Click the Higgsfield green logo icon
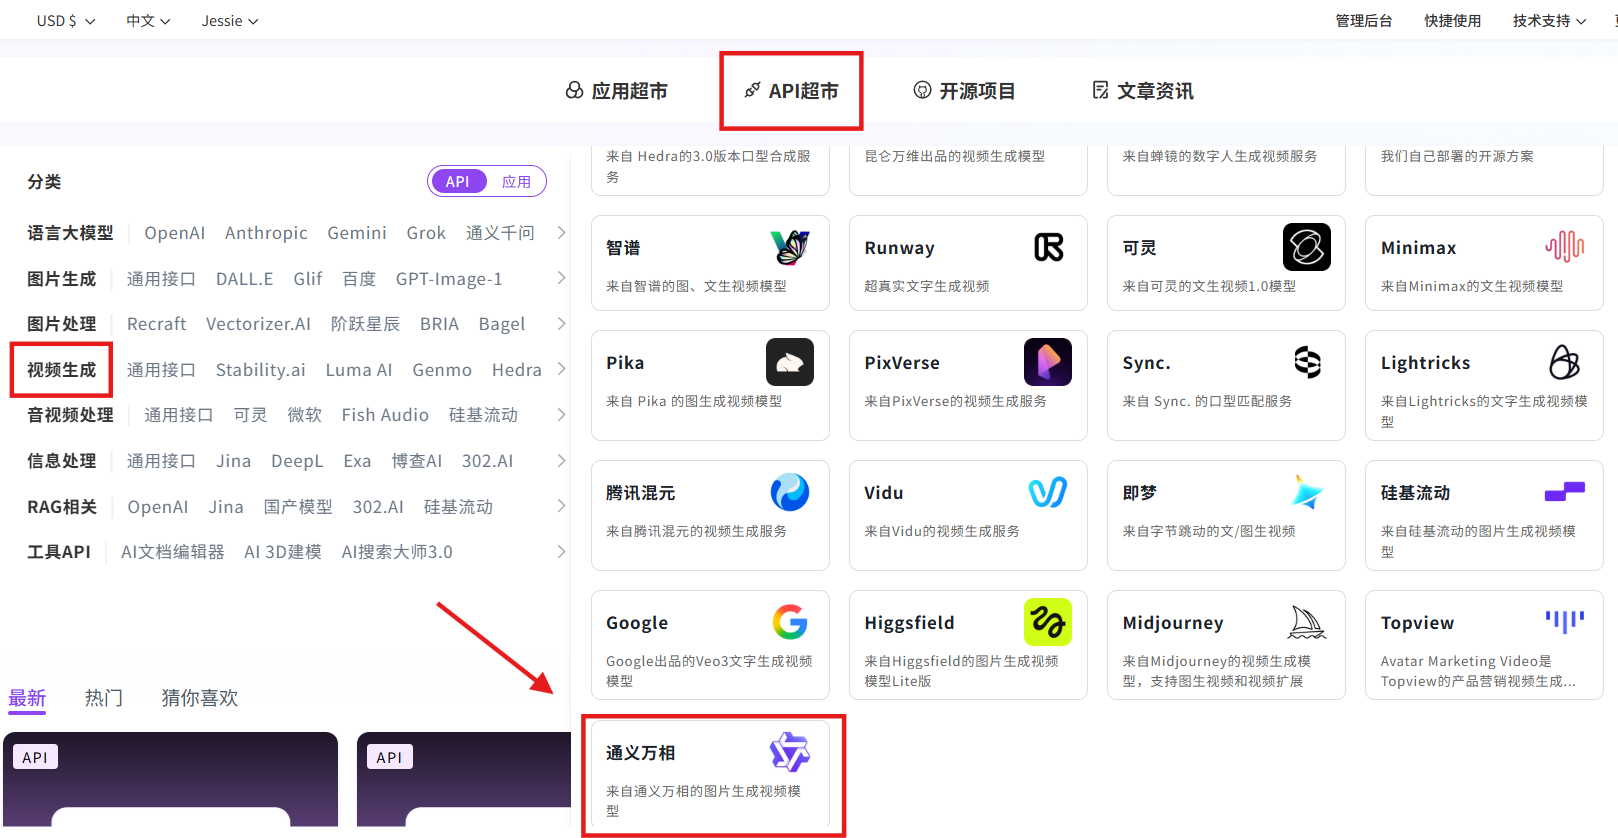Image resolution: width=1618 pixels, height=838 pixels. 1048,622
